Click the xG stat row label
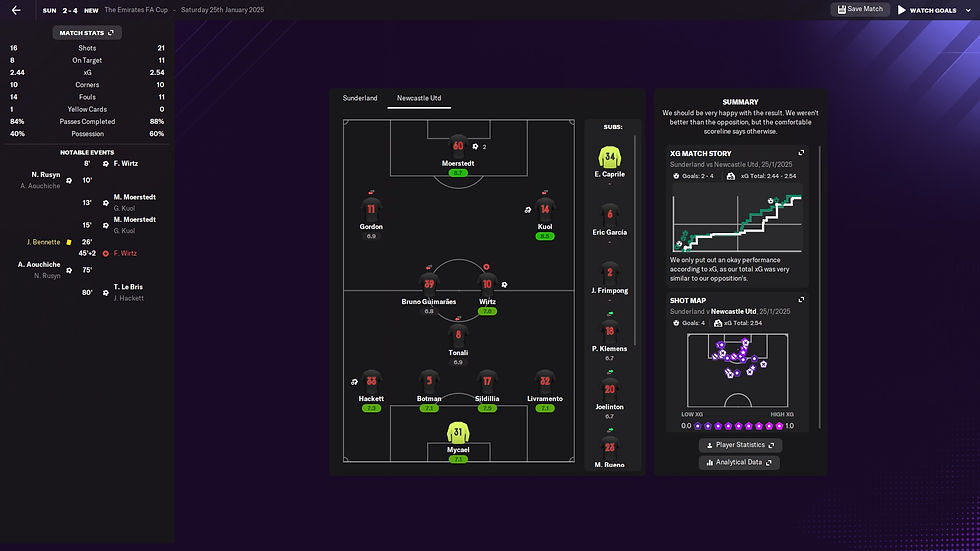The width and height of the screenshot is (980, 551). coord(87,72)
